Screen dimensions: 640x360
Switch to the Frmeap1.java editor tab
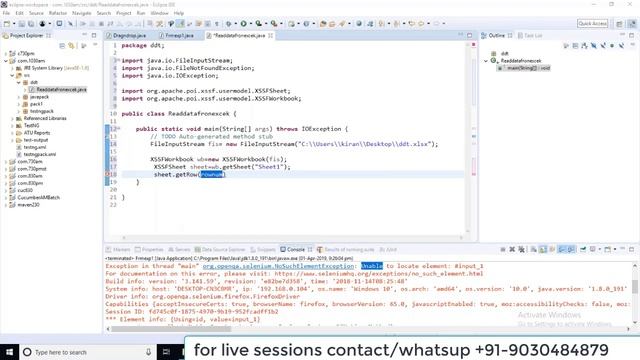point(179,36)
